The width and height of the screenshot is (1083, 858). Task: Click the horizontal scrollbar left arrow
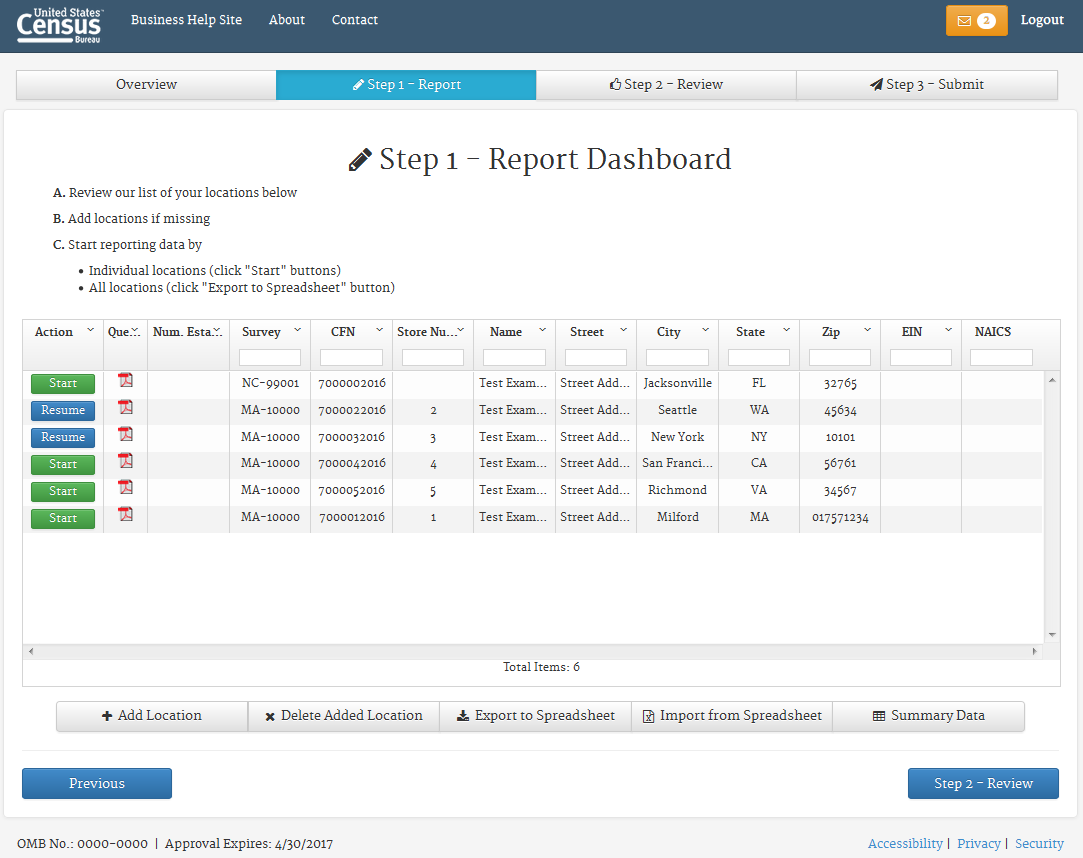coord(31,651)
